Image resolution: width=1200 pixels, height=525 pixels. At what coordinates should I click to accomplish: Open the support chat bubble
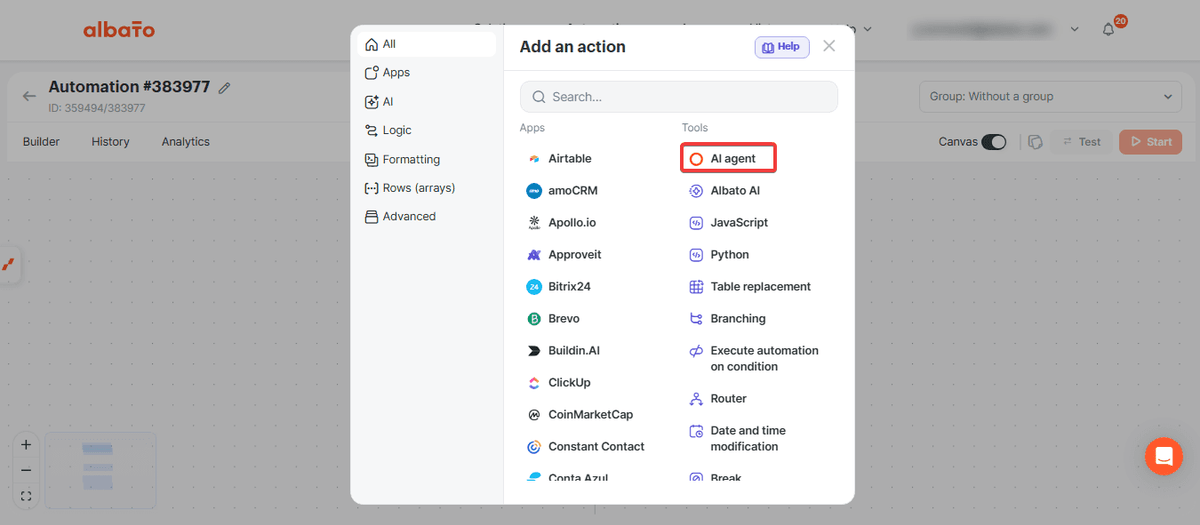click(x=1164, y=457)
